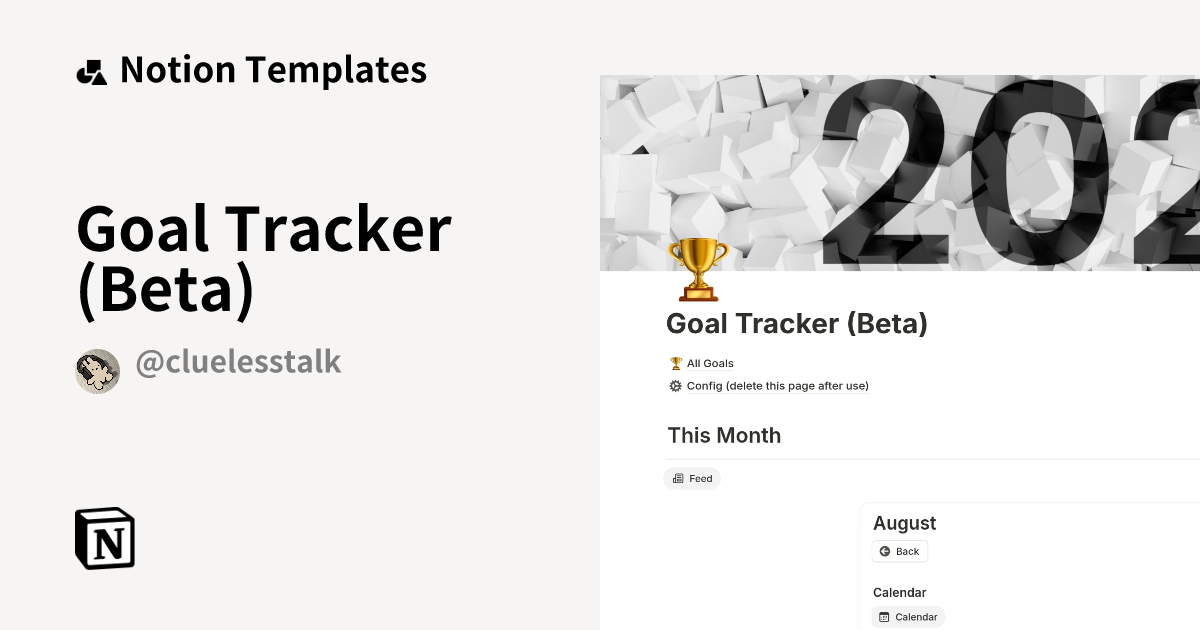This screenshot has width=1200, height=630.
Task: Click the back-arrow icon inside the Back button
Action: pos(884,551)
